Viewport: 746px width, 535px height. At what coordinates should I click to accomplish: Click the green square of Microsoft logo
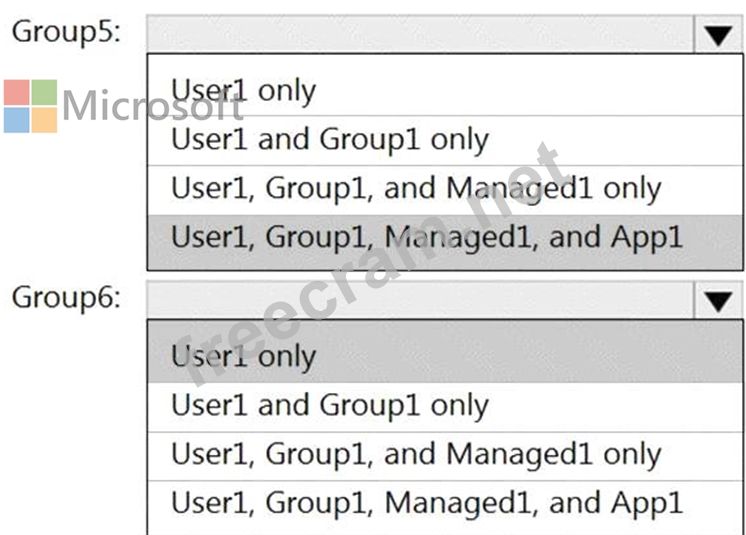tap(44, 92)
